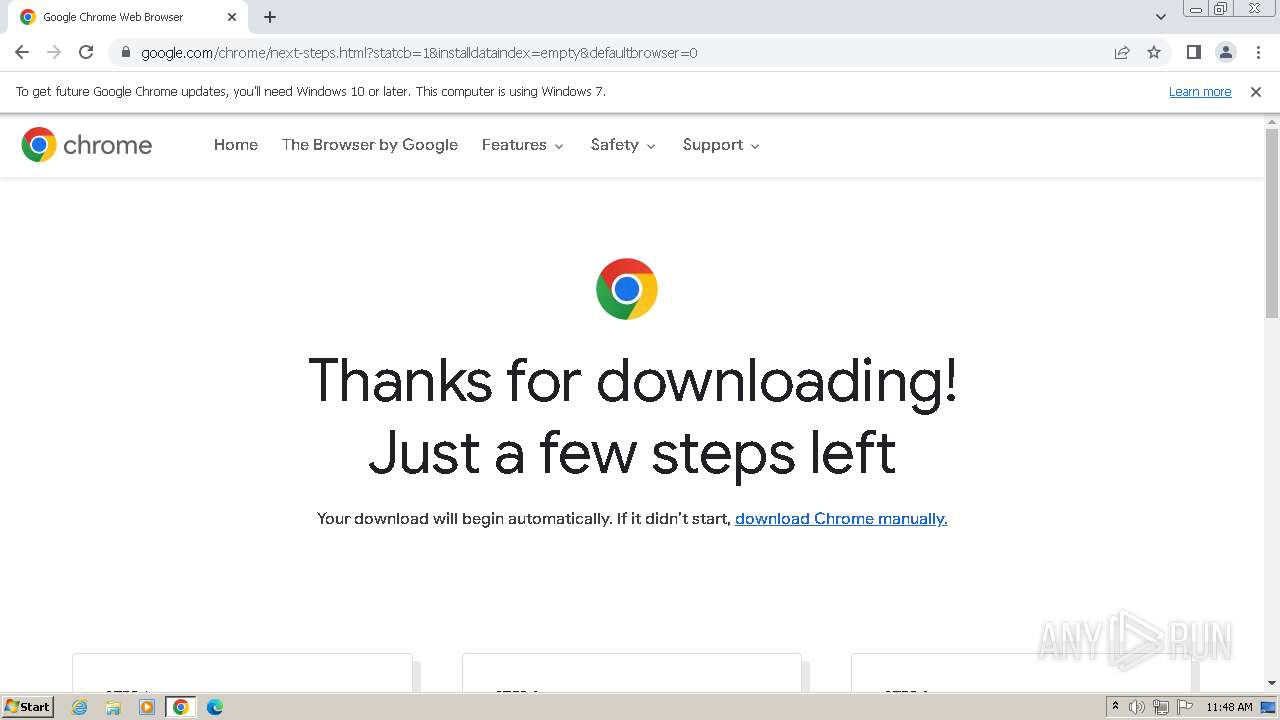
Task: Click the page vertical scrollbar thumb
Action: tap(1272, 223)
